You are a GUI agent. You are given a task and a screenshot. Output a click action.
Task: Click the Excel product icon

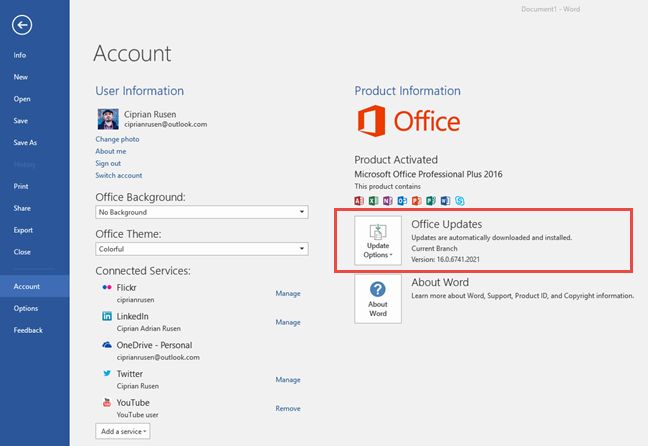[x=374, y=201]
